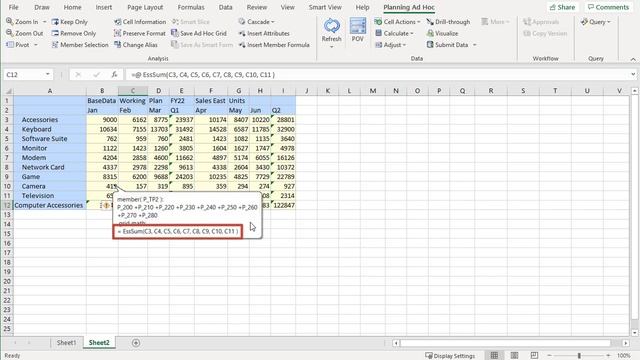Viewport: 640px width, 360px height.
Task: Switch to Normal view in status bar
Action: [x=494, y=356]
